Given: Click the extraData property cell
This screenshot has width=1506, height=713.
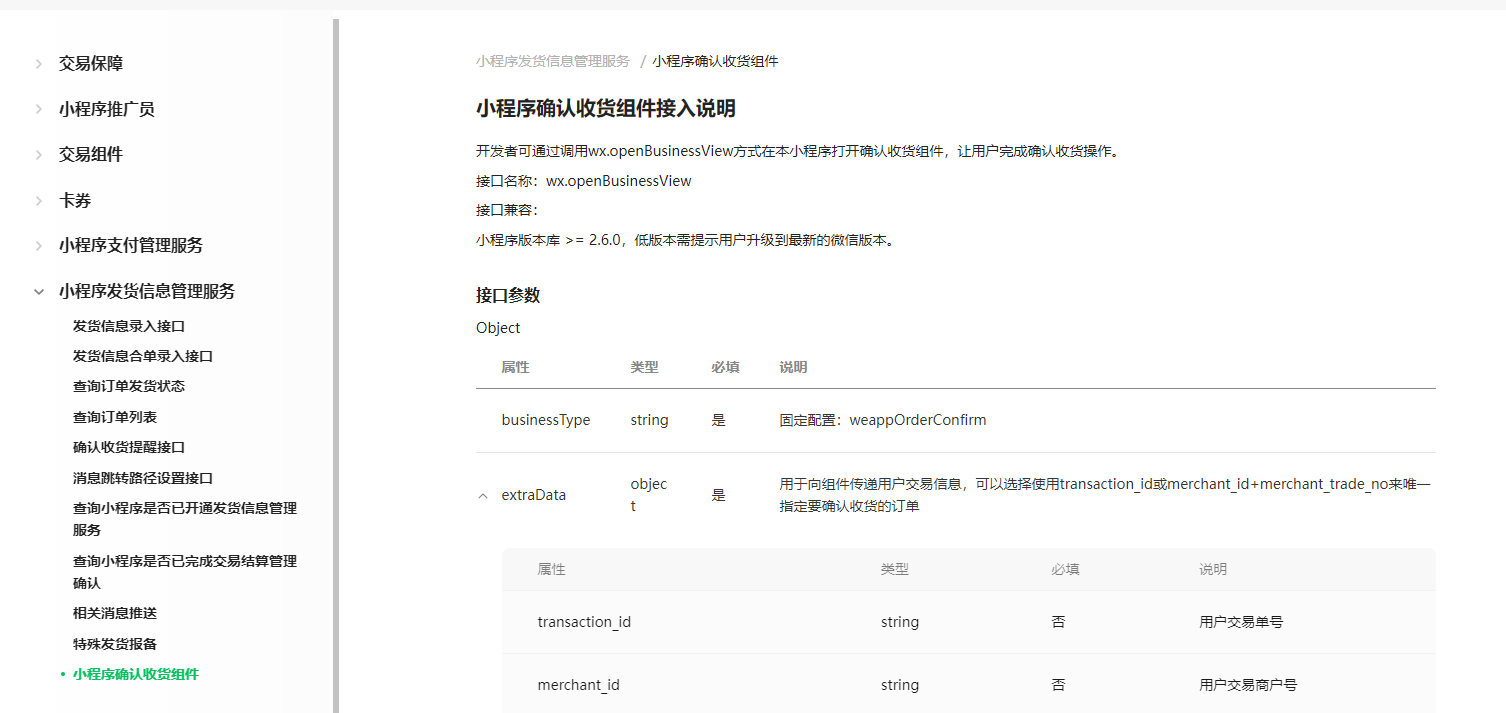Looking at the screenshot, I should [534, 495].
